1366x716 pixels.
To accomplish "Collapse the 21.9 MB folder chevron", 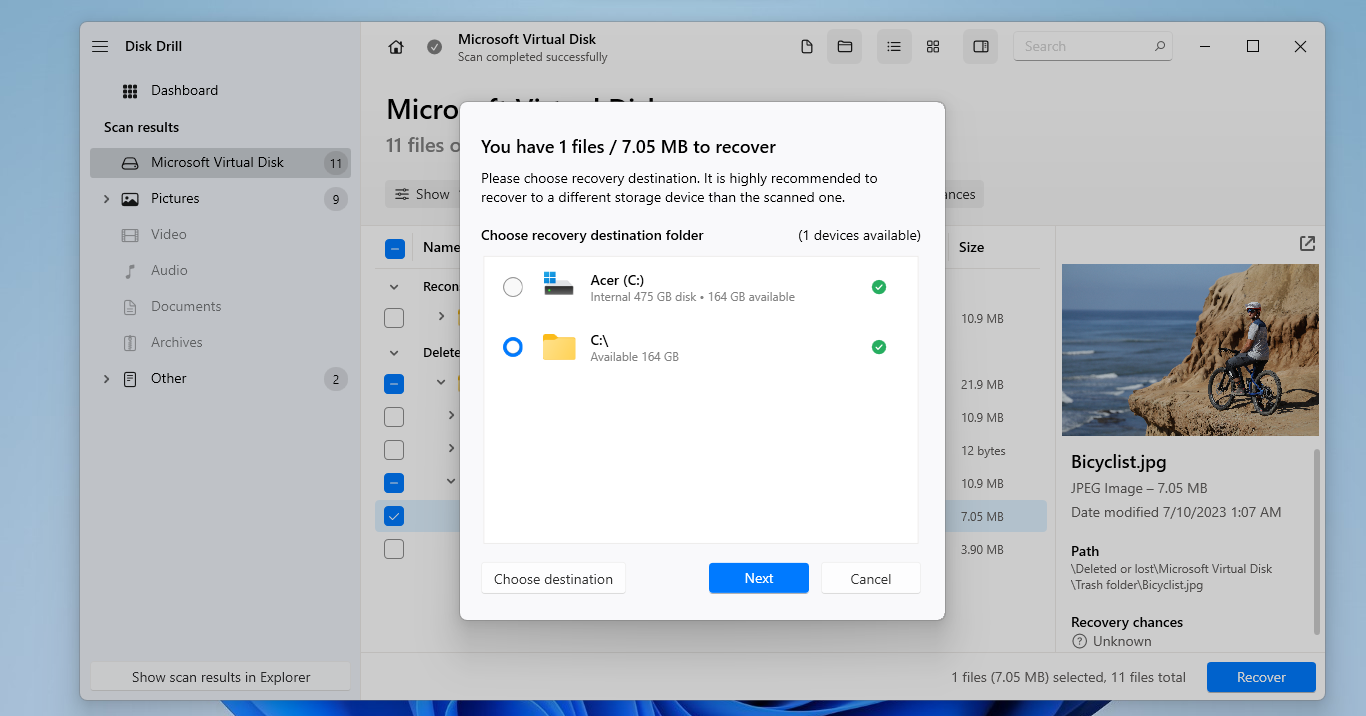I will point(441,382).
